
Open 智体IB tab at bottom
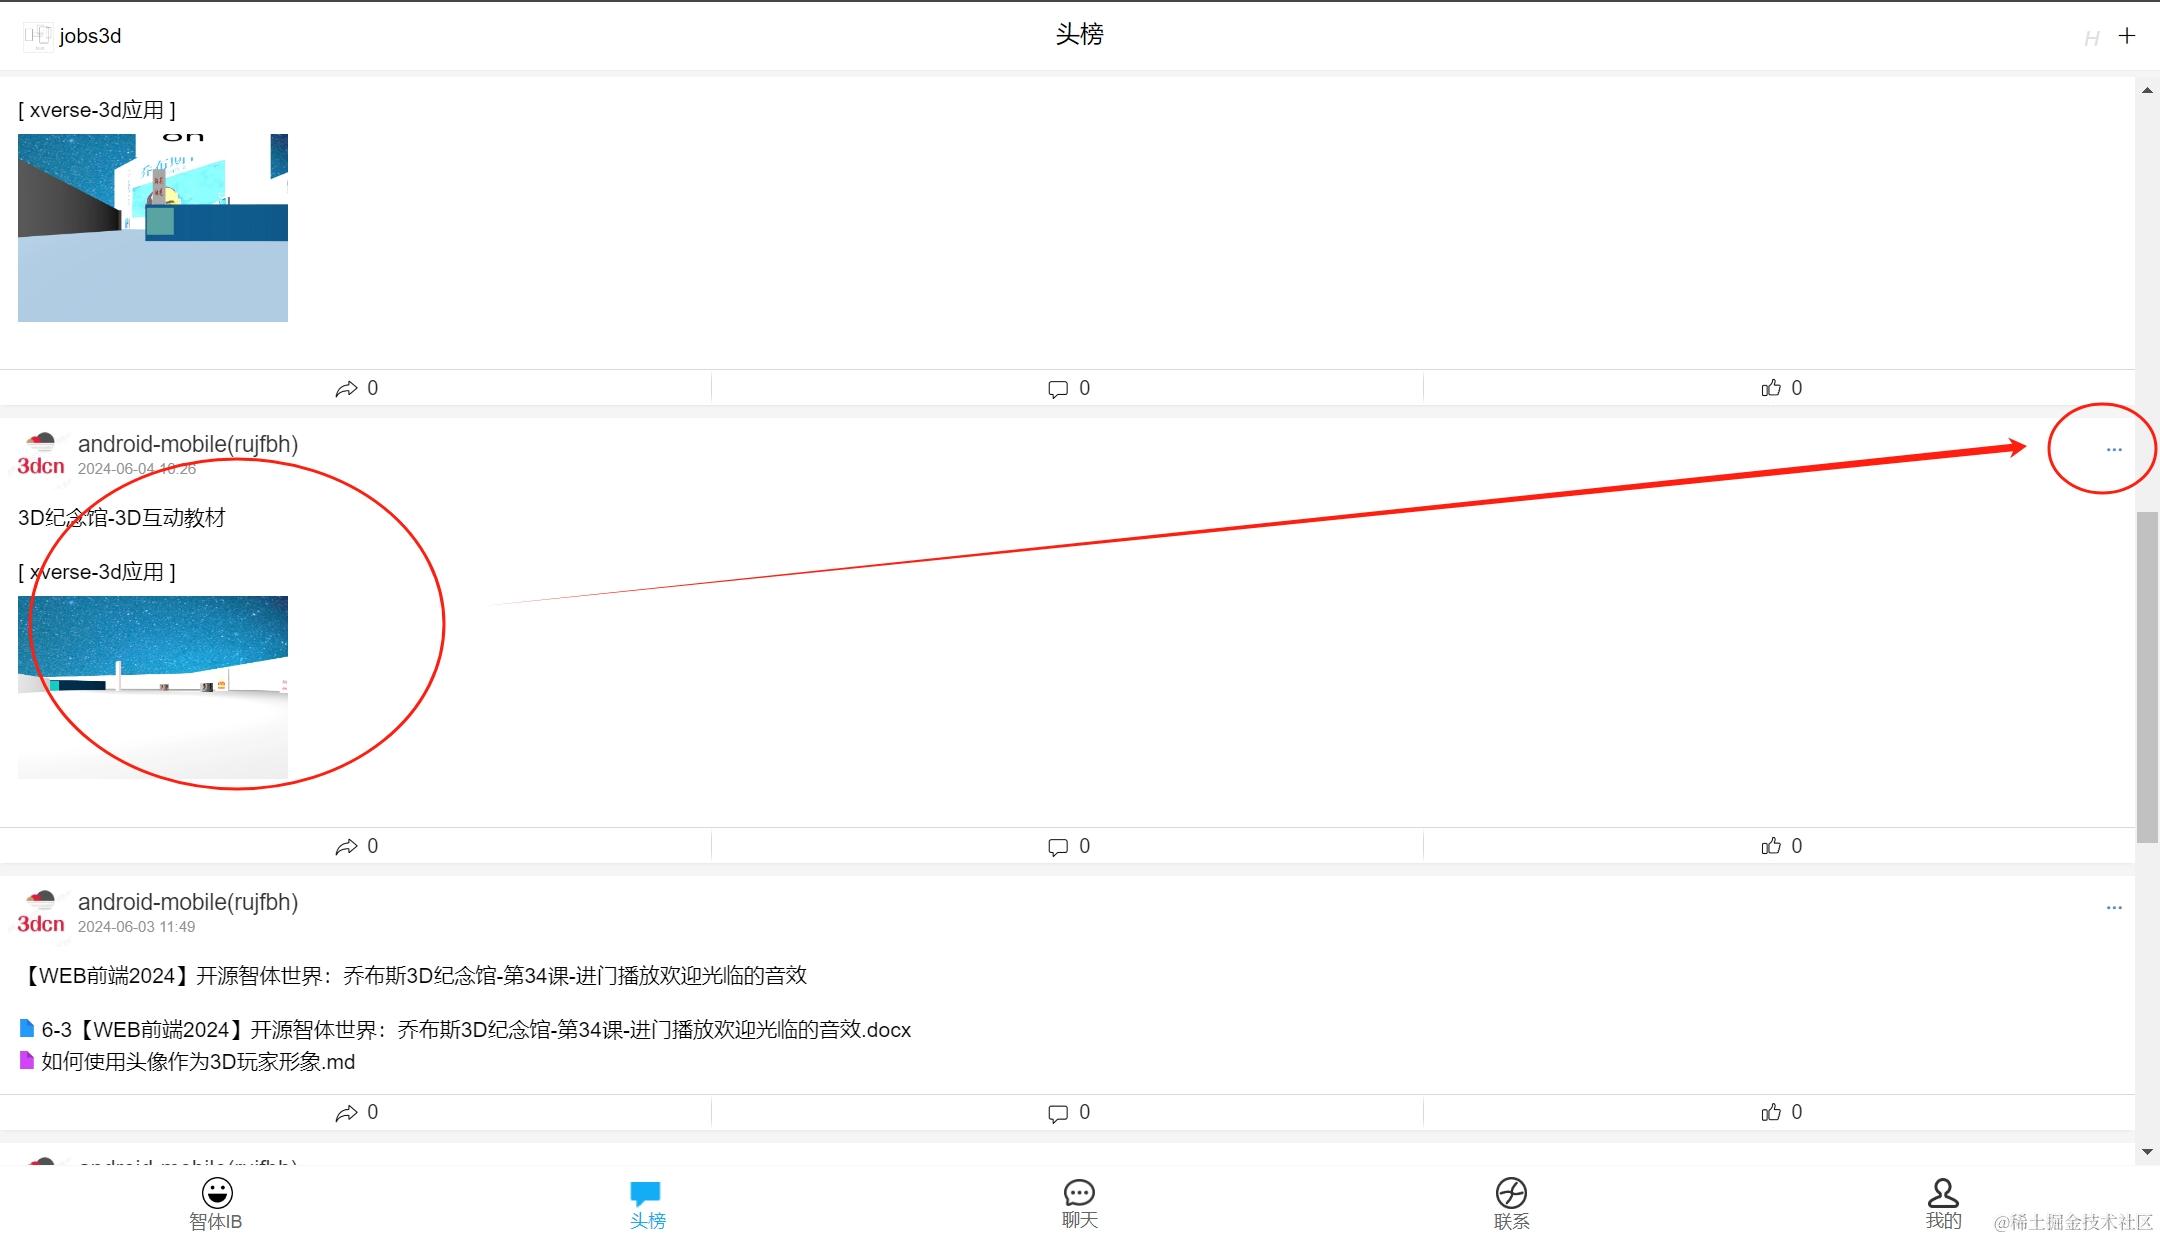pyautogui.click(x=215, y=1202)
